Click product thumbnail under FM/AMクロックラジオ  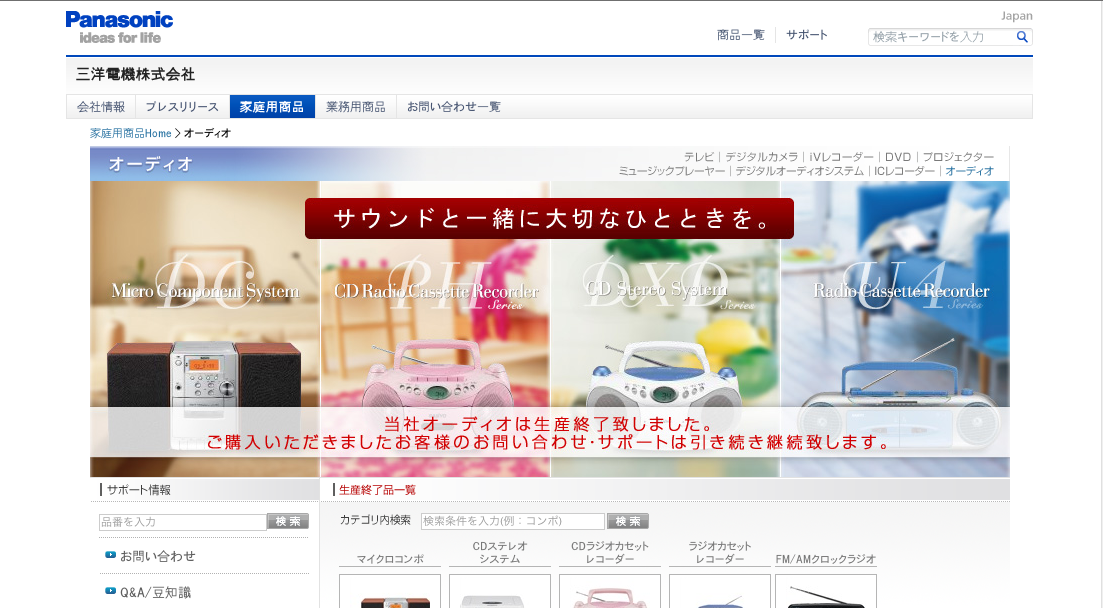tap(826, 592)
